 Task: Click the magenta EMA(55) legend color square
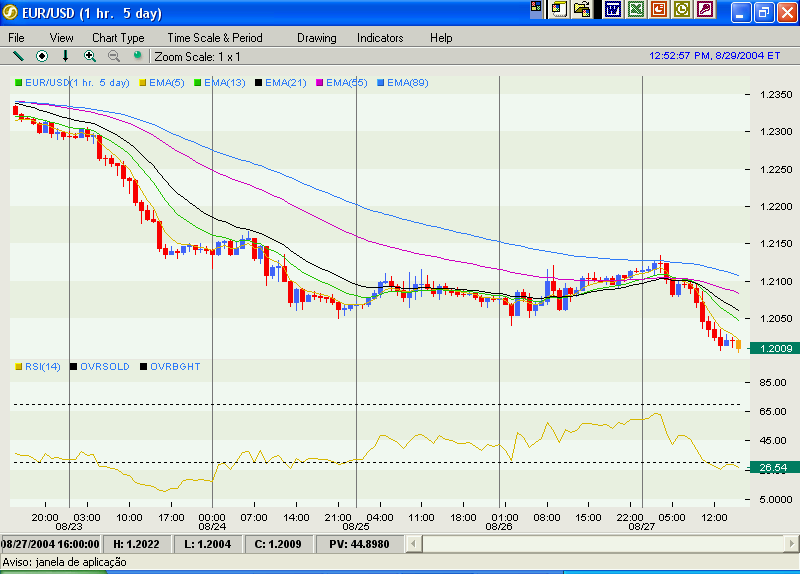321,82
